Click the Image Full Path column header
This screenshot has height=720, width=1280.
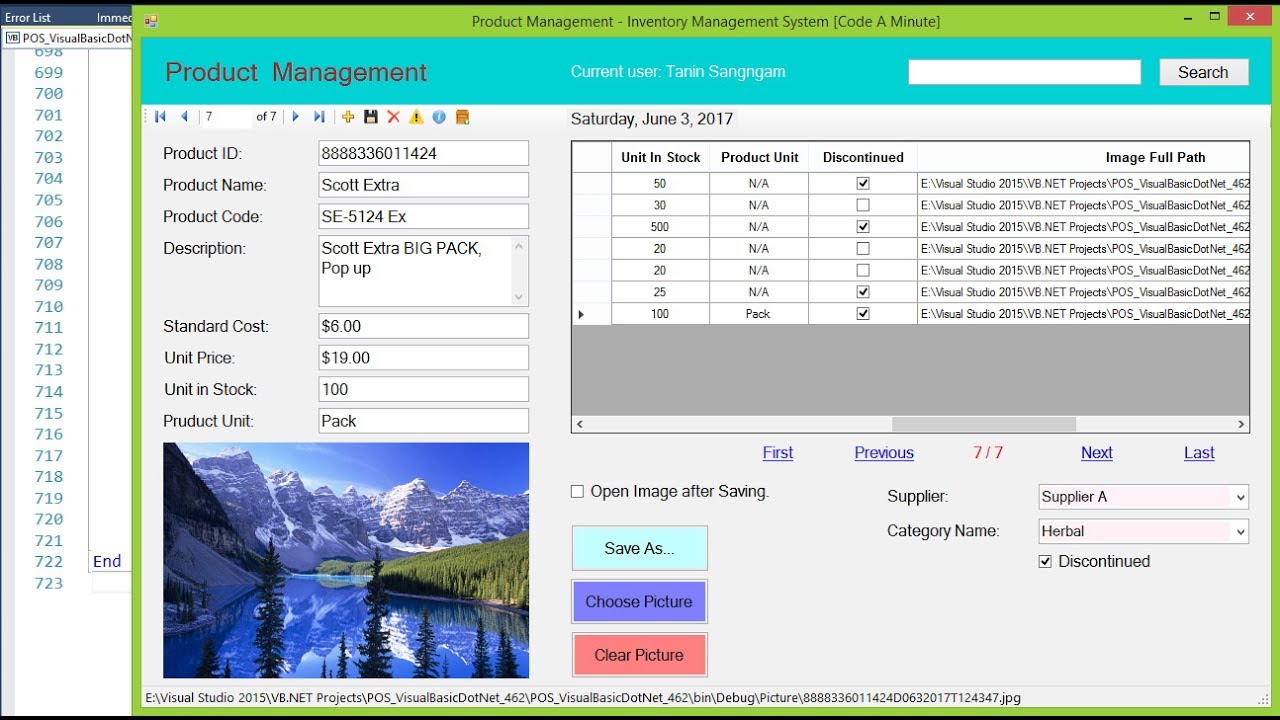point(1084,157)
